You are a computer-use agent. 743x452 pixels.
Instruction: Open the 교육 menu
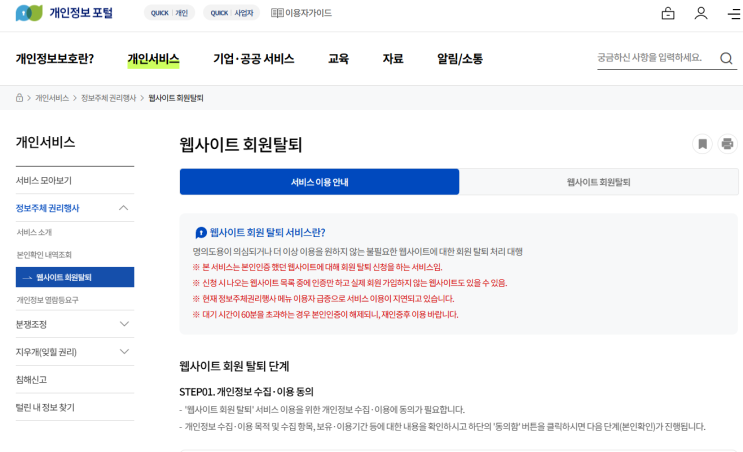(x=338, y=59)
